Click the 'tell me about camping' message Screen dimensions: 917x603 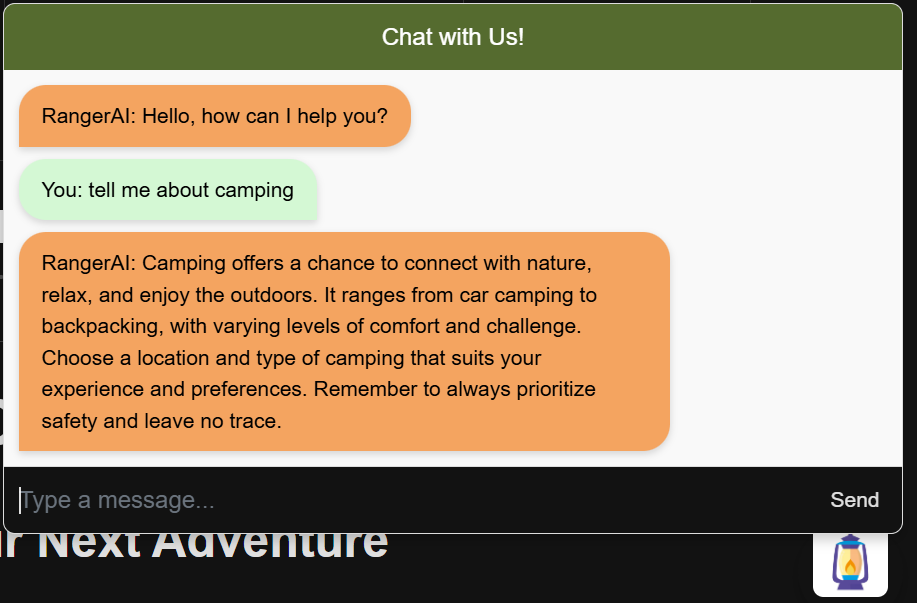168,190
